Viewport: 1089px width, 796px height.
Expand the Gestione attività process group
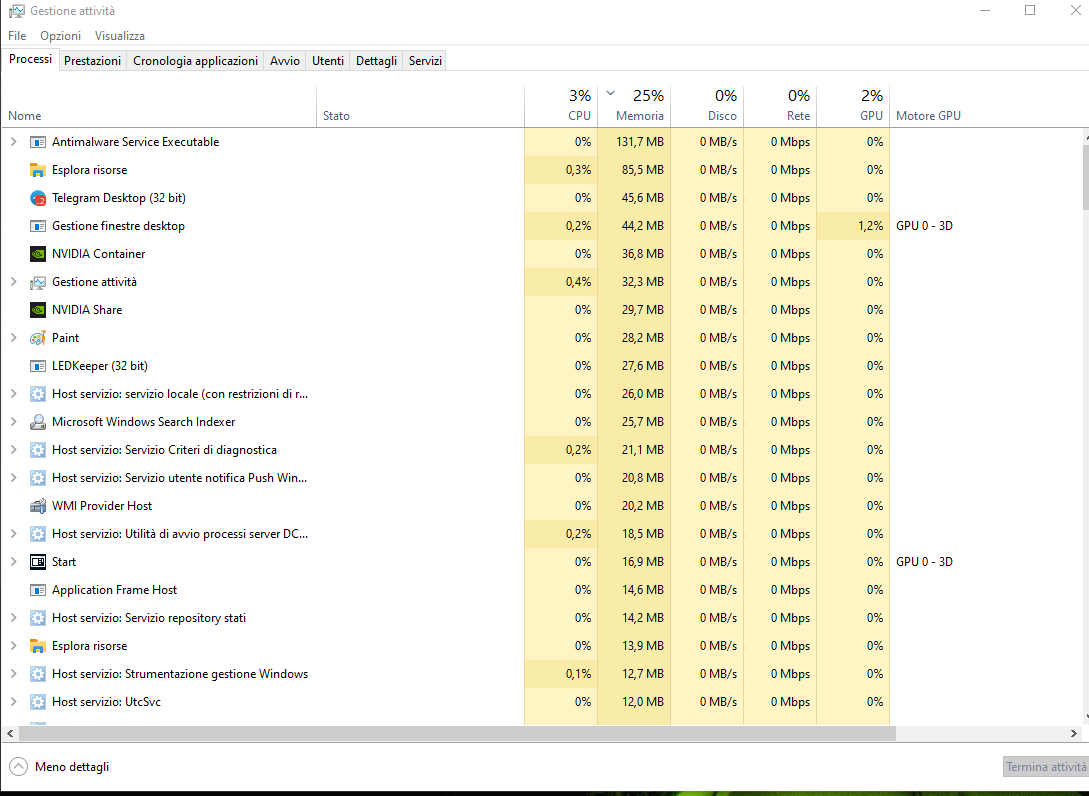coord(13,282)
